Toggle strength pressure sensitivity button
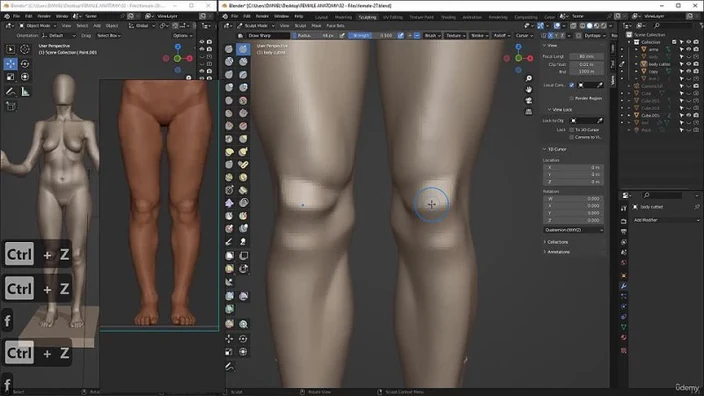 click(400, 35)
